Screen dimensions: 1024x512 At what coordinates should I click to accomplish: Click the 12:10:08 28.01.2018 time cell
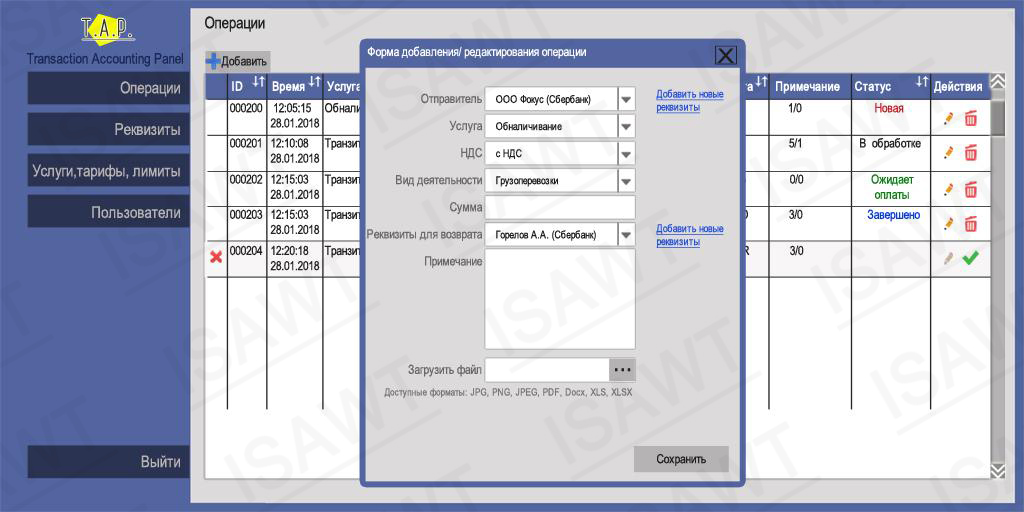pos(295,151)
